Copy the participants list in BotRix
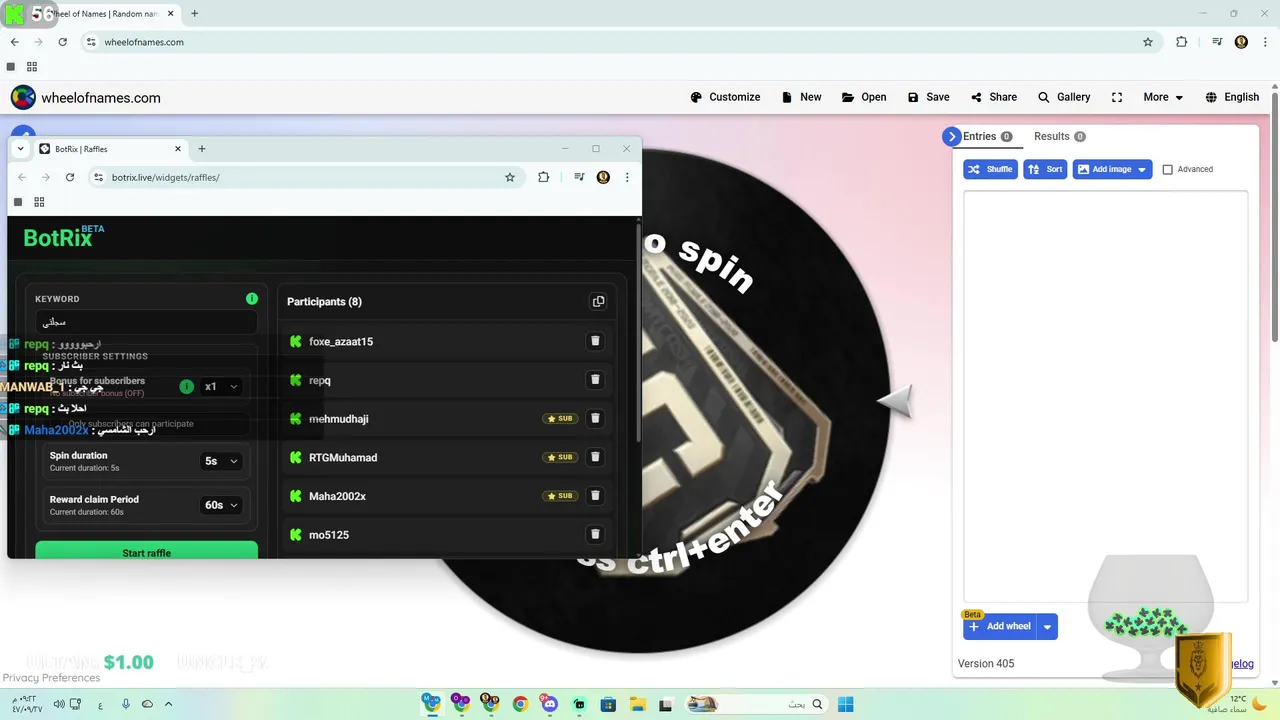Image resolution: width=1280 pixels, height=720 pixels. pyautogui.click(x=598, y=301)
